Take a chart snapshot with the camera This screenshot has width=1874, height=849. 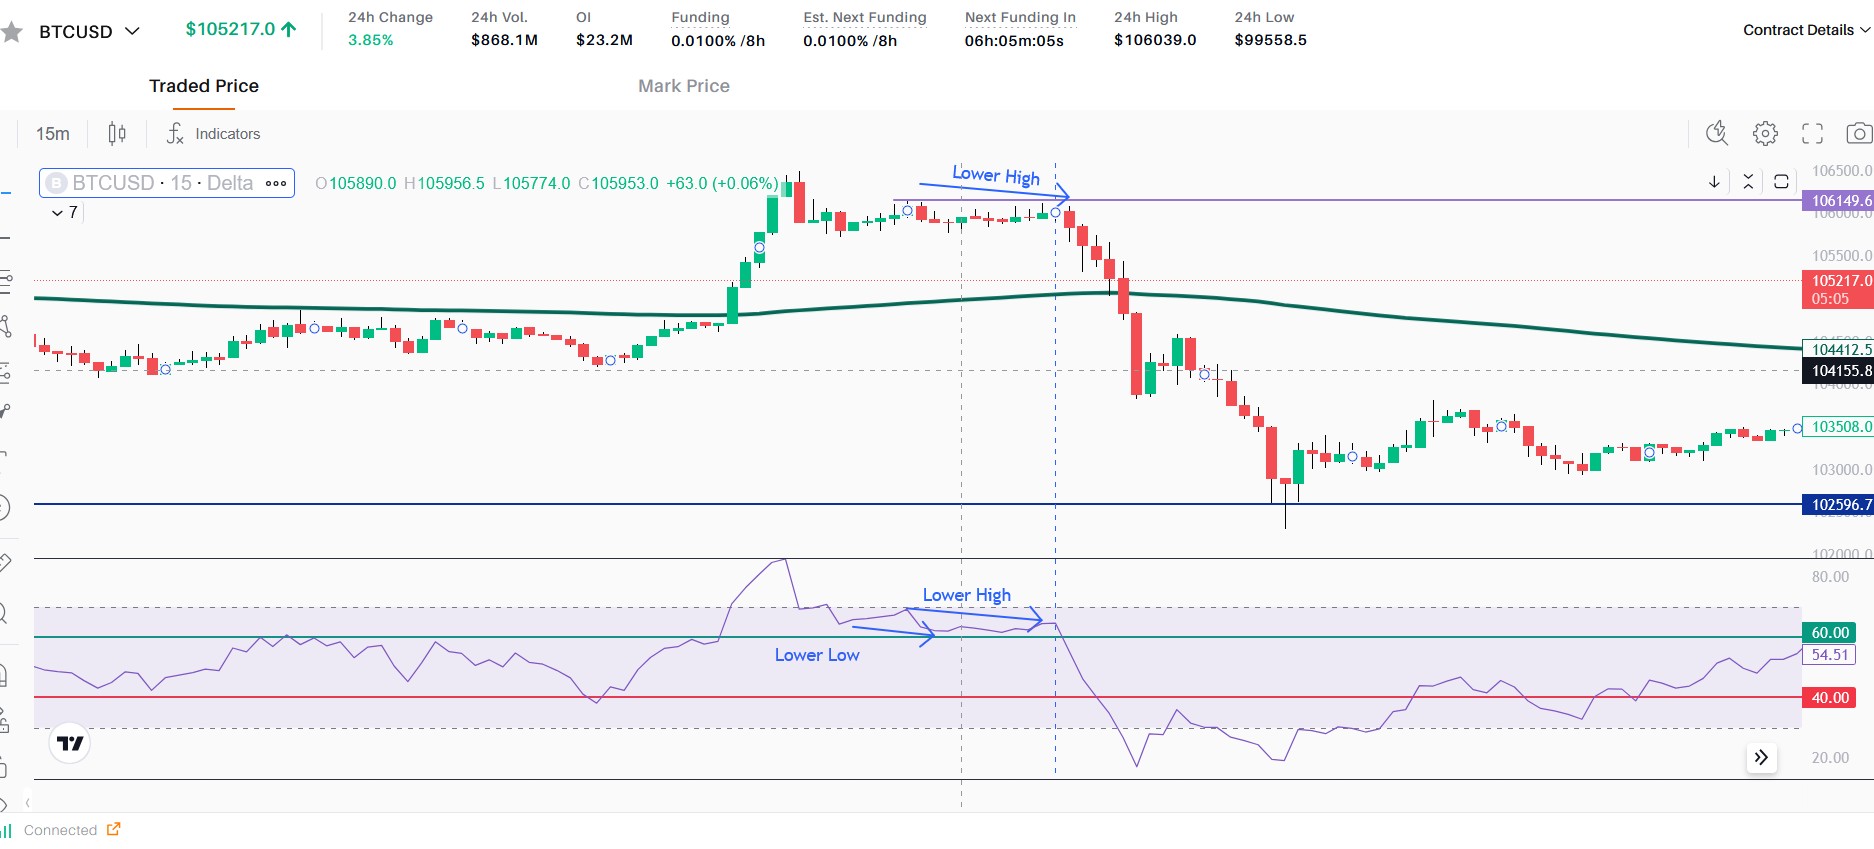coord(1858,133)
